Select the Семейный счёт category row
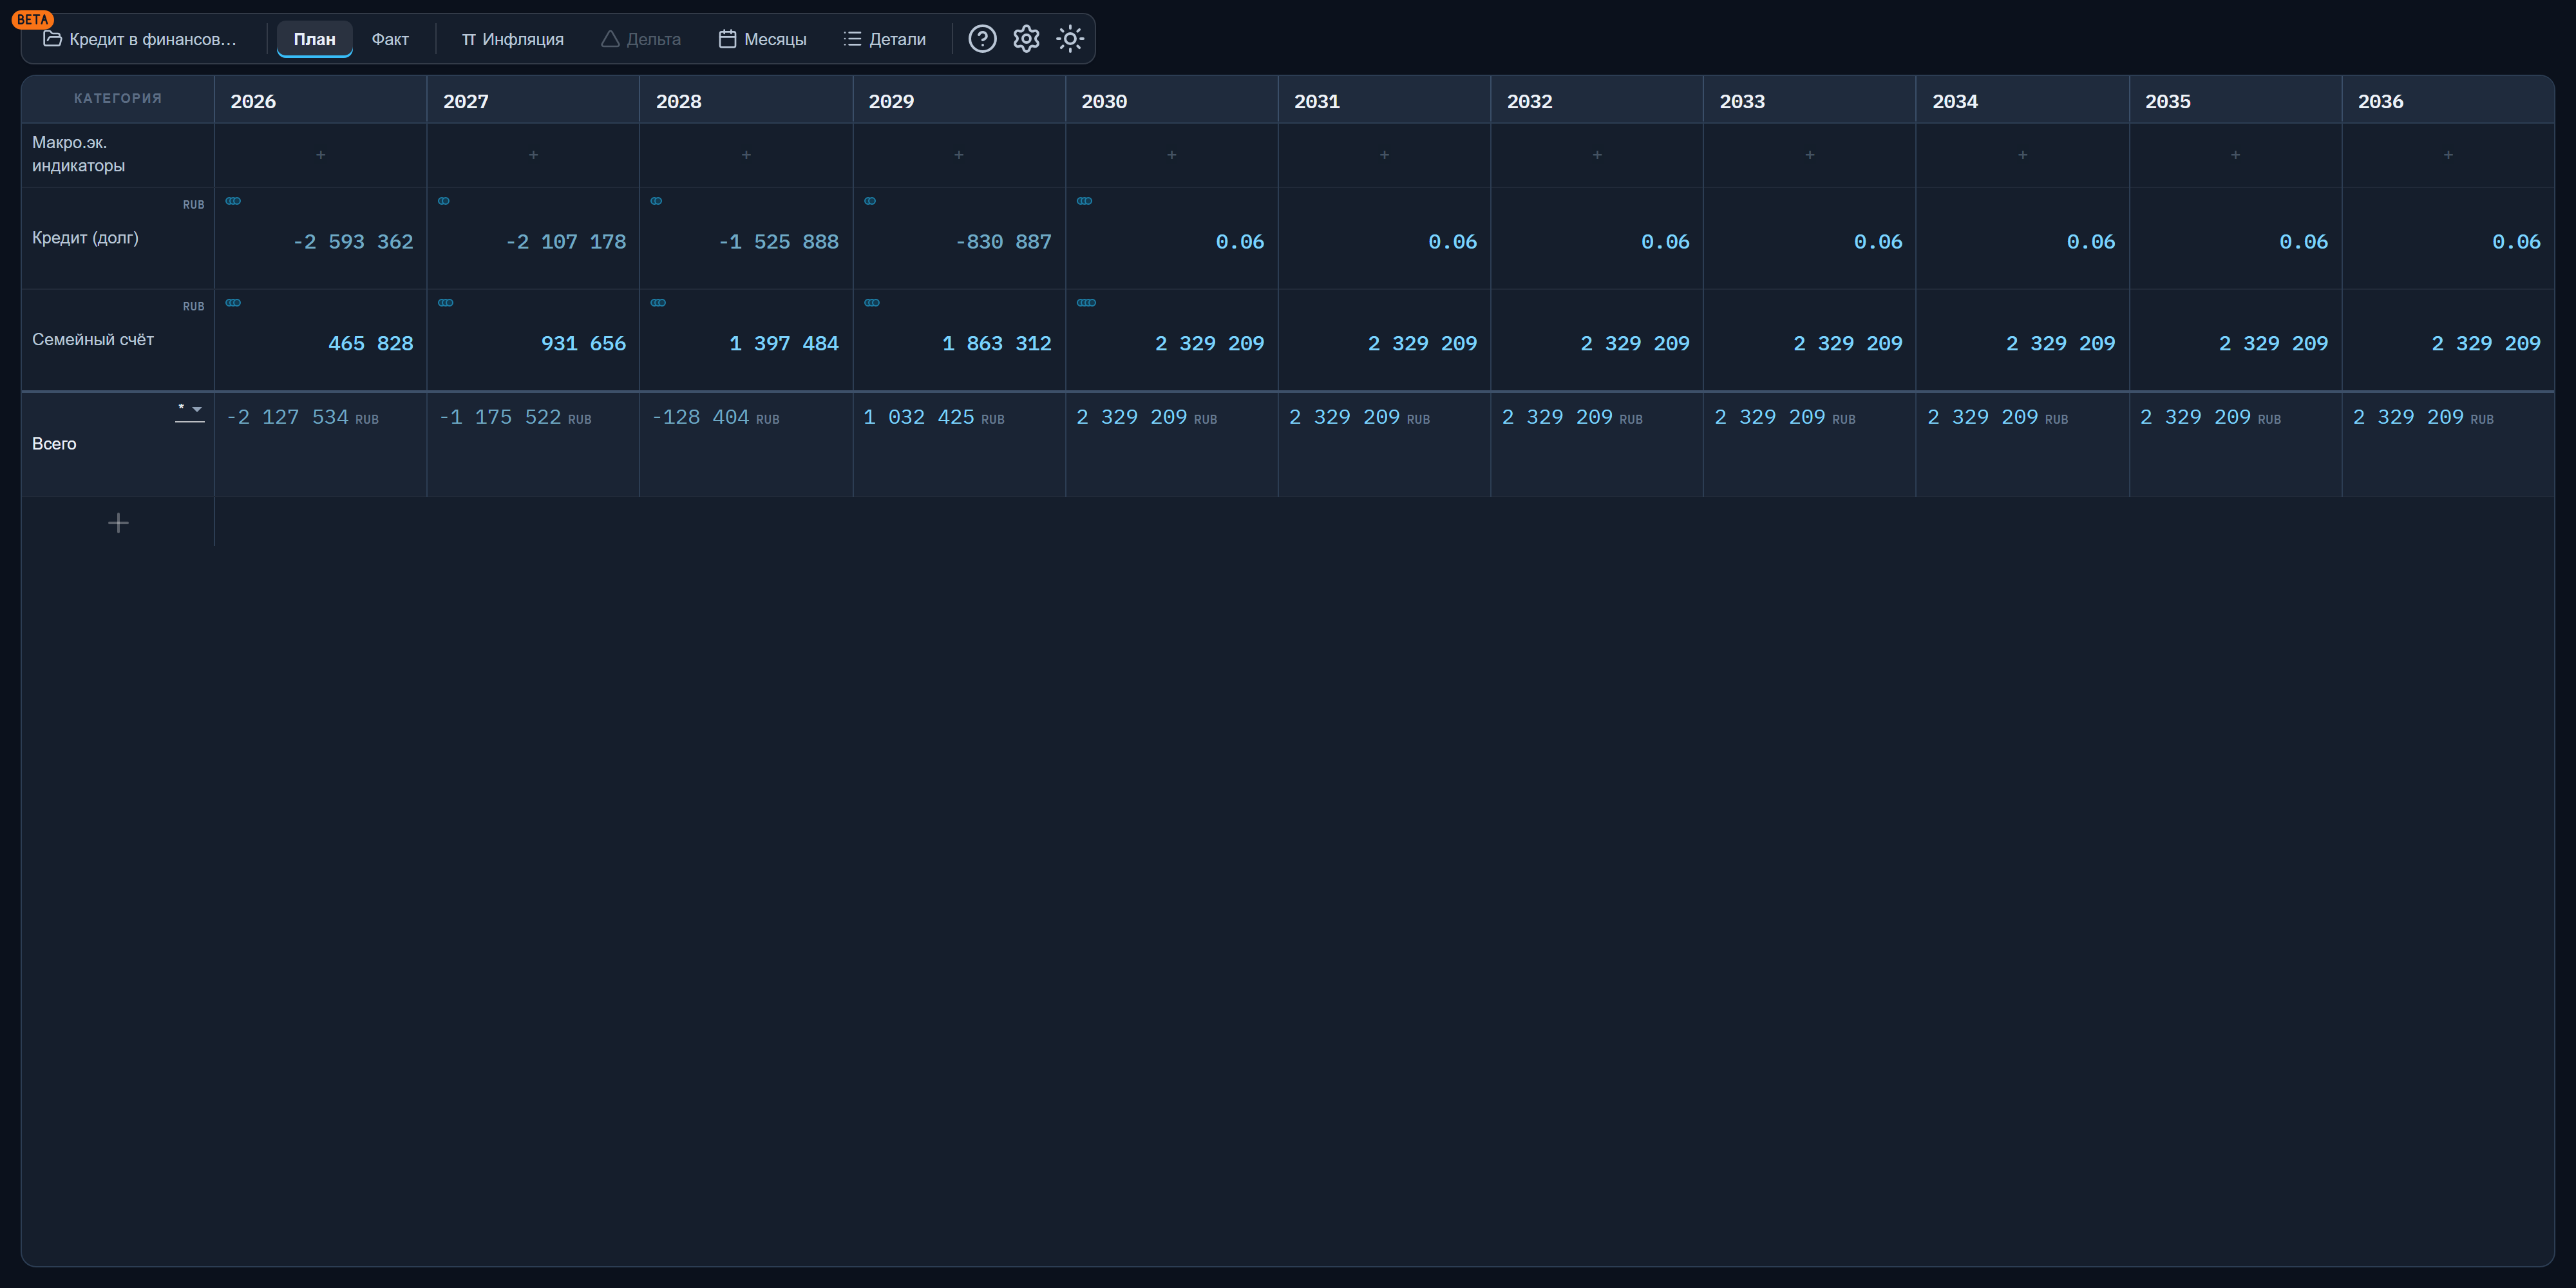The image size is (2576, 1288). [118, 340]
